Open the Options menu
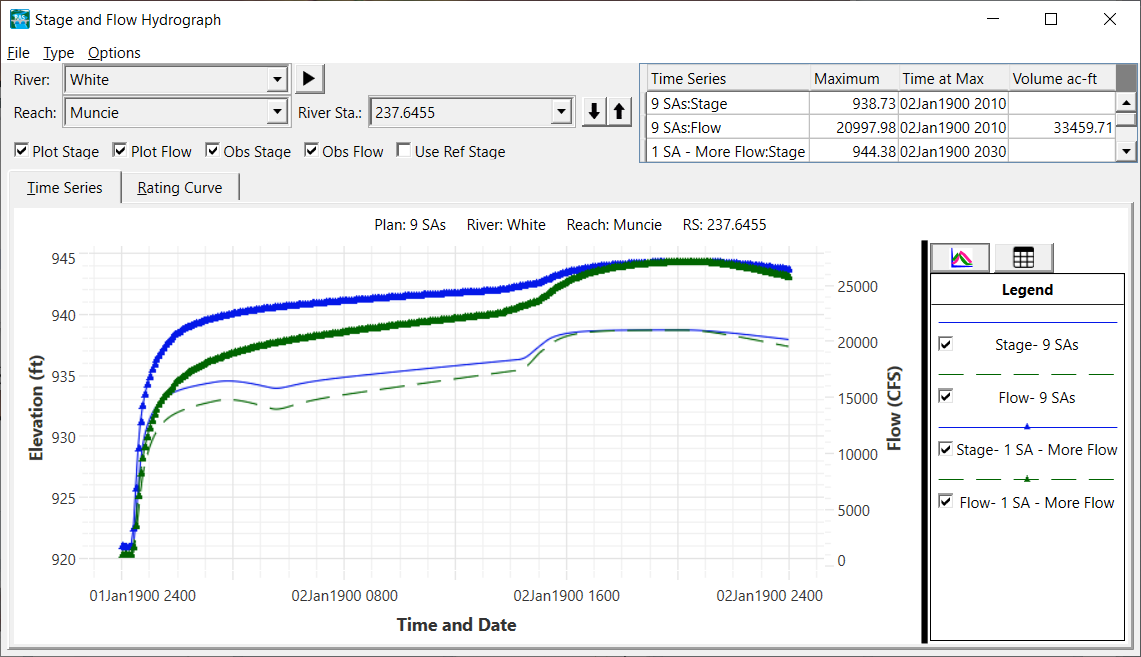This screenshot has width=1141, height=657. click(114, 53)
